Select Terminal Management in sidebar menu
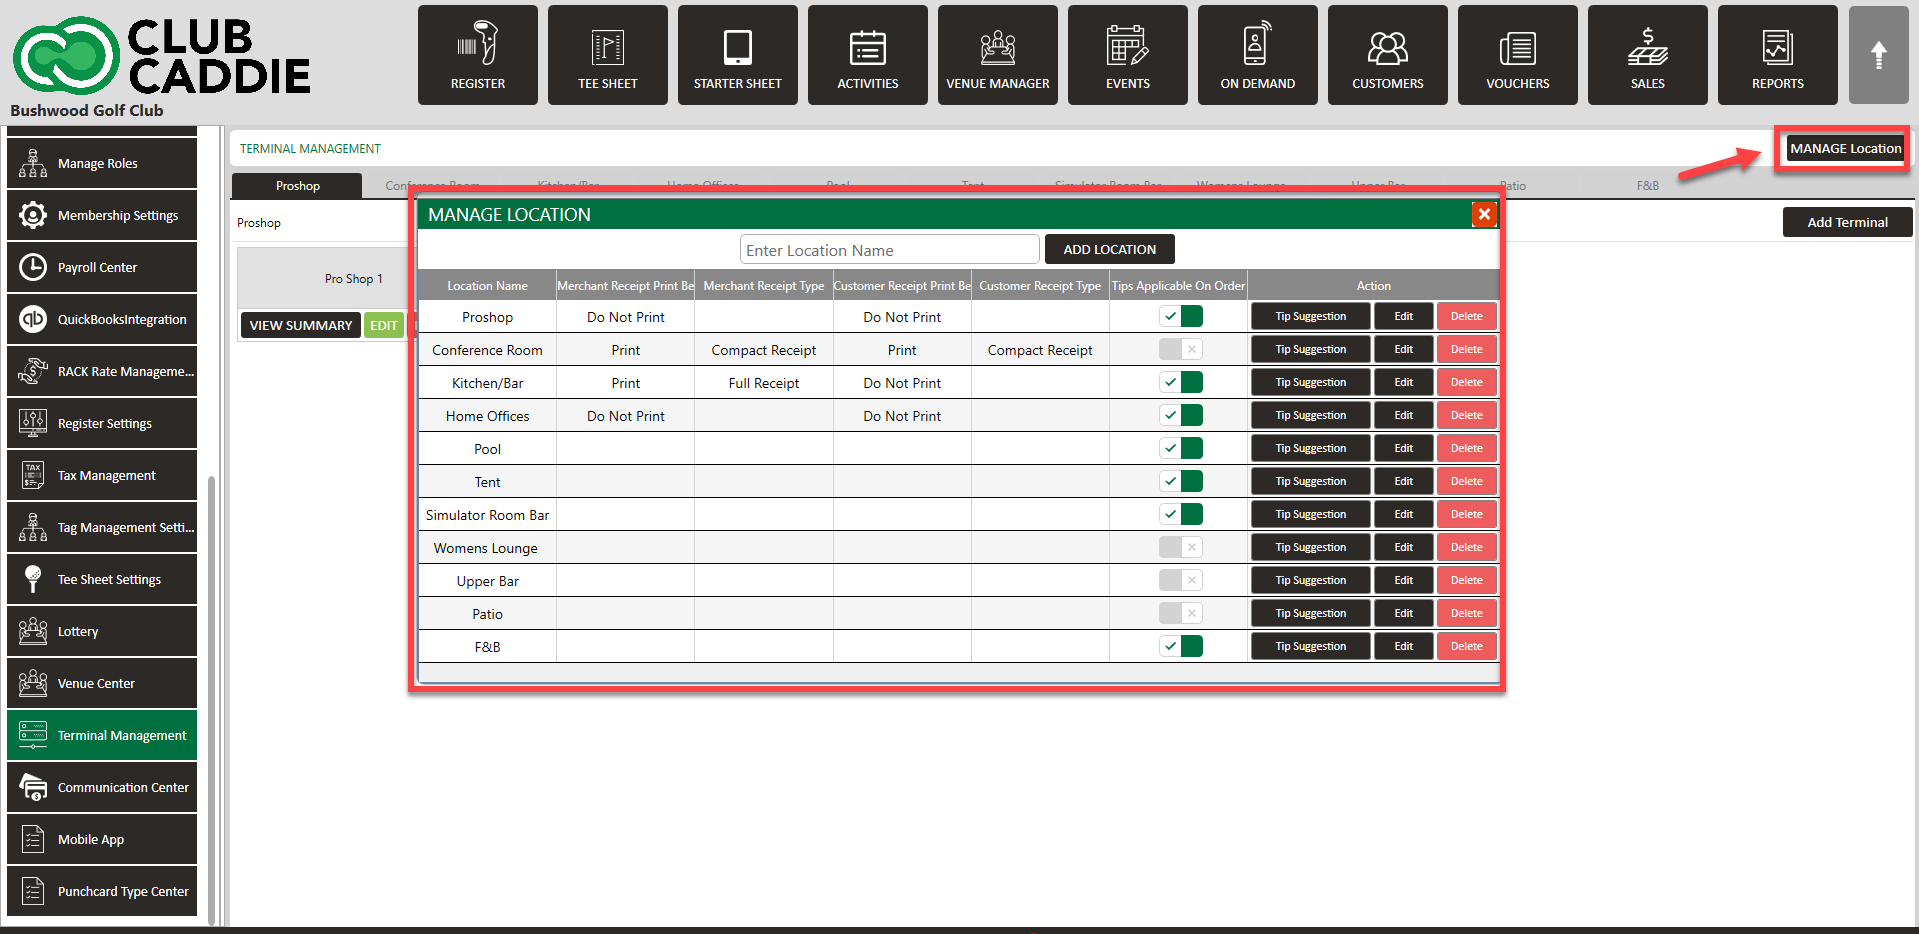 pos(102,735)
